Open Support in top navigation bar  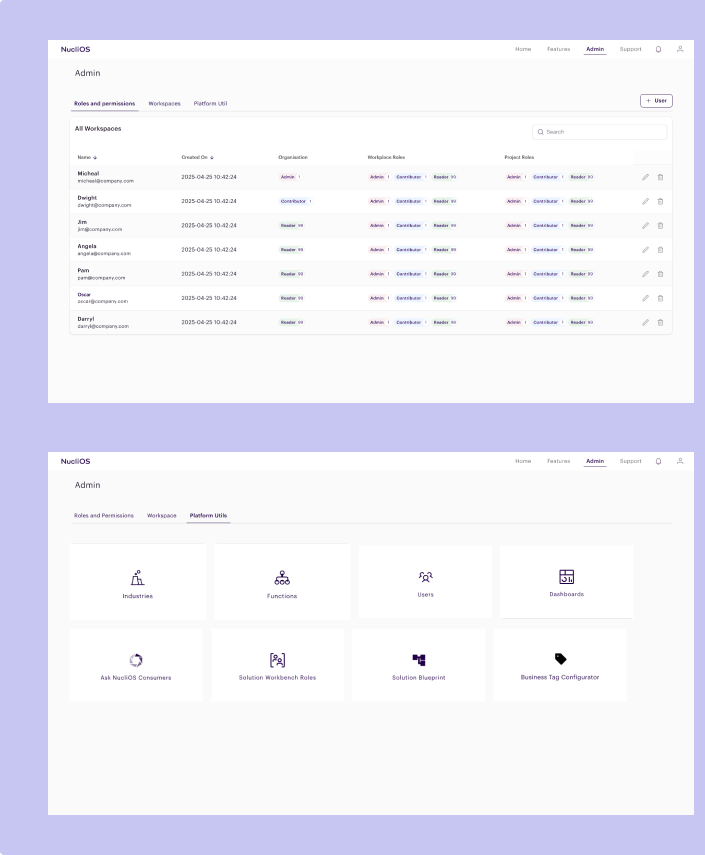[x=630, y=49]
